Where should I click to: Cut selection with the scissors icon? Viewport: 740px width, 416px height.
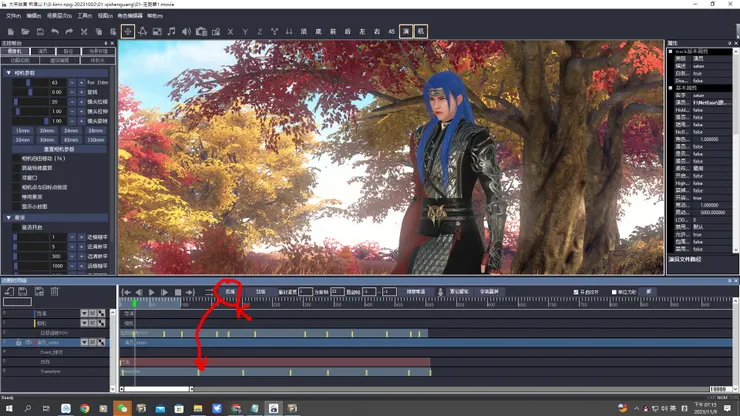click(x=84, y=32)
